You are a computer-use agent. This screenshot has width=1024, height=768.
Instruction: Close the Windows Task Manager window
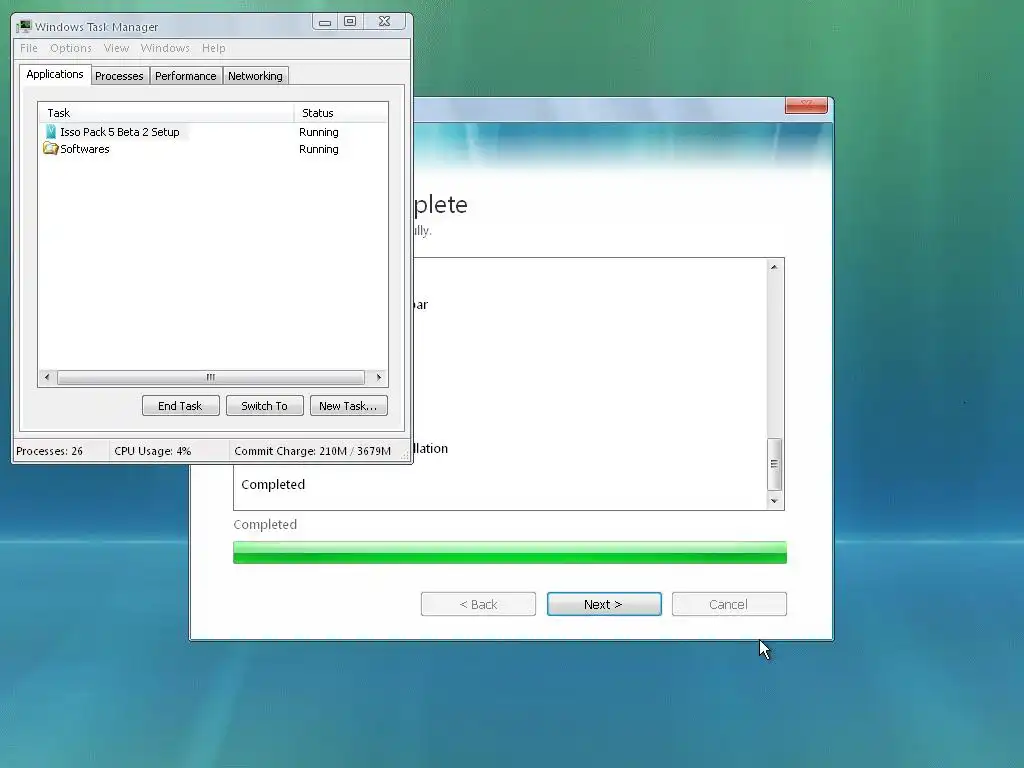point(385,22)
